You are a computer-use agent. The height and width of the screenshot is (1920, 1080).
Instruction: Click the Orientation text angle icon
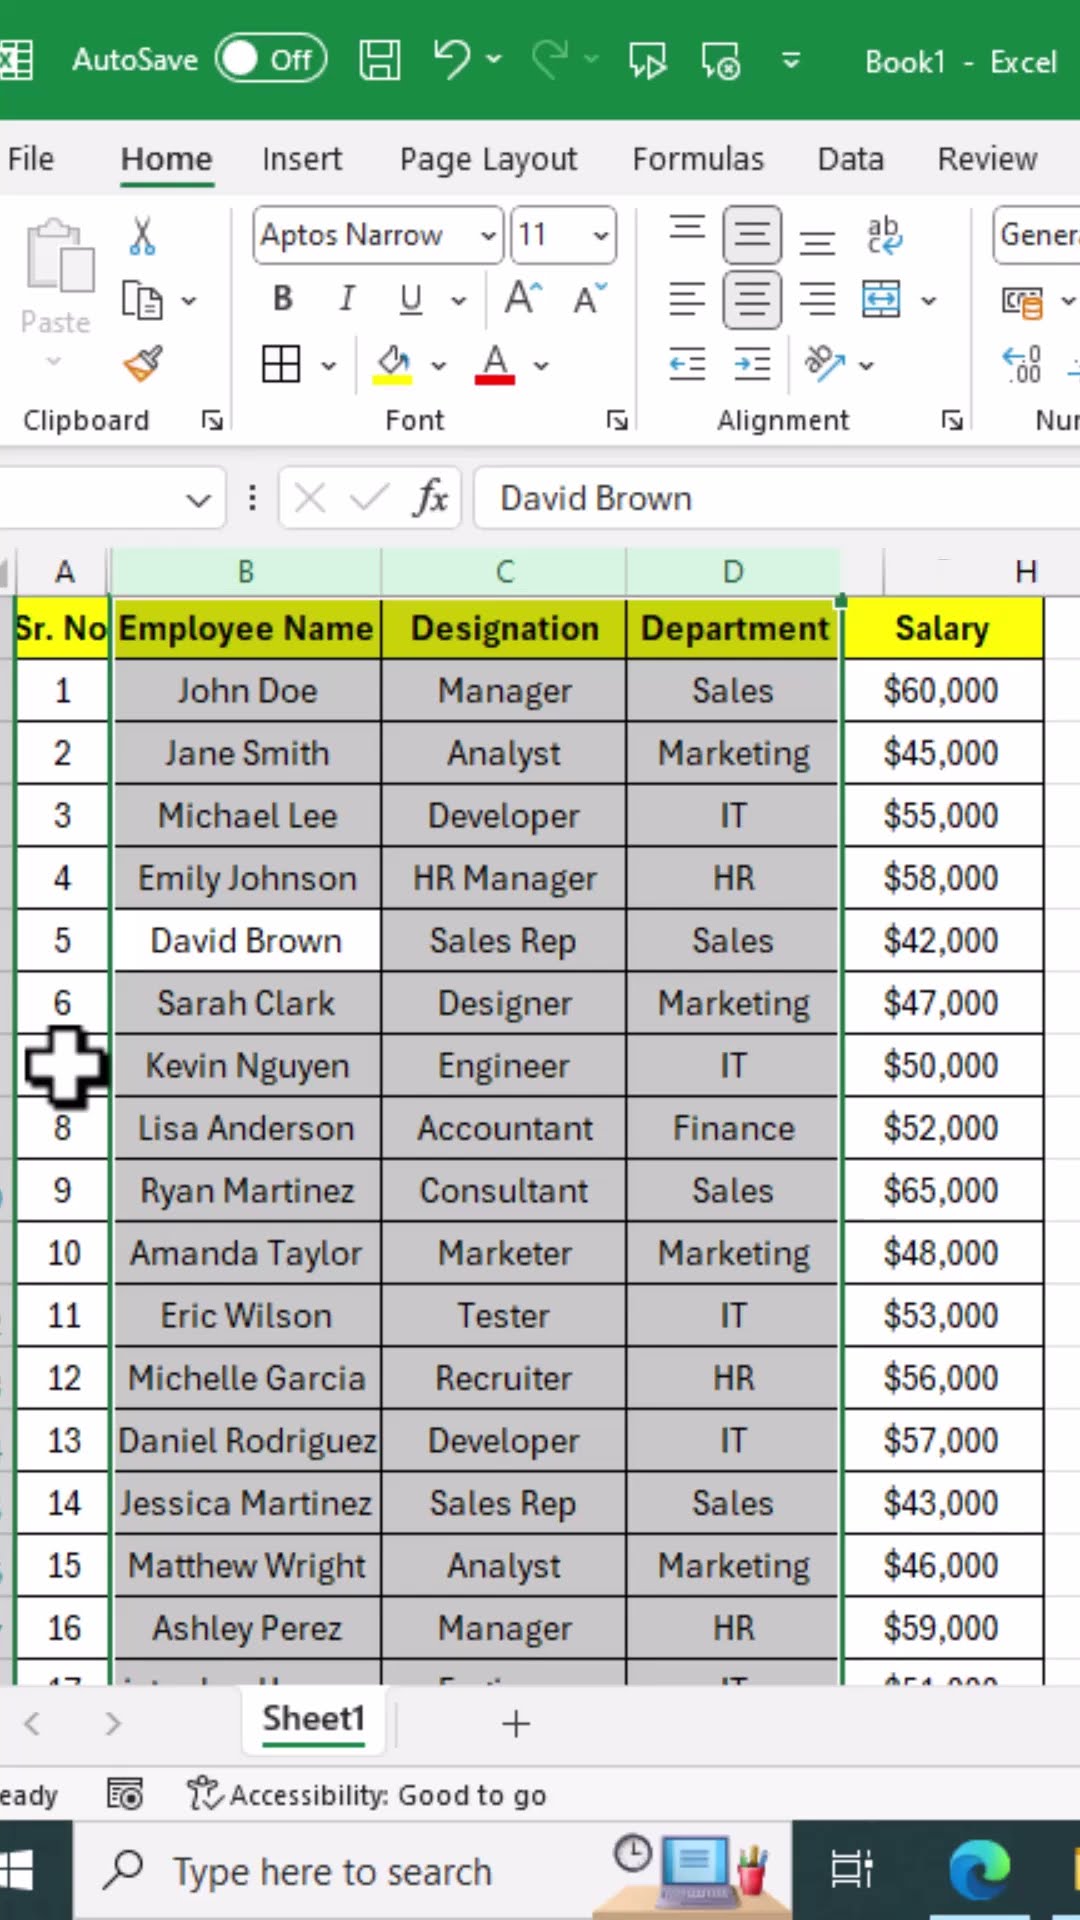[826, 364]
